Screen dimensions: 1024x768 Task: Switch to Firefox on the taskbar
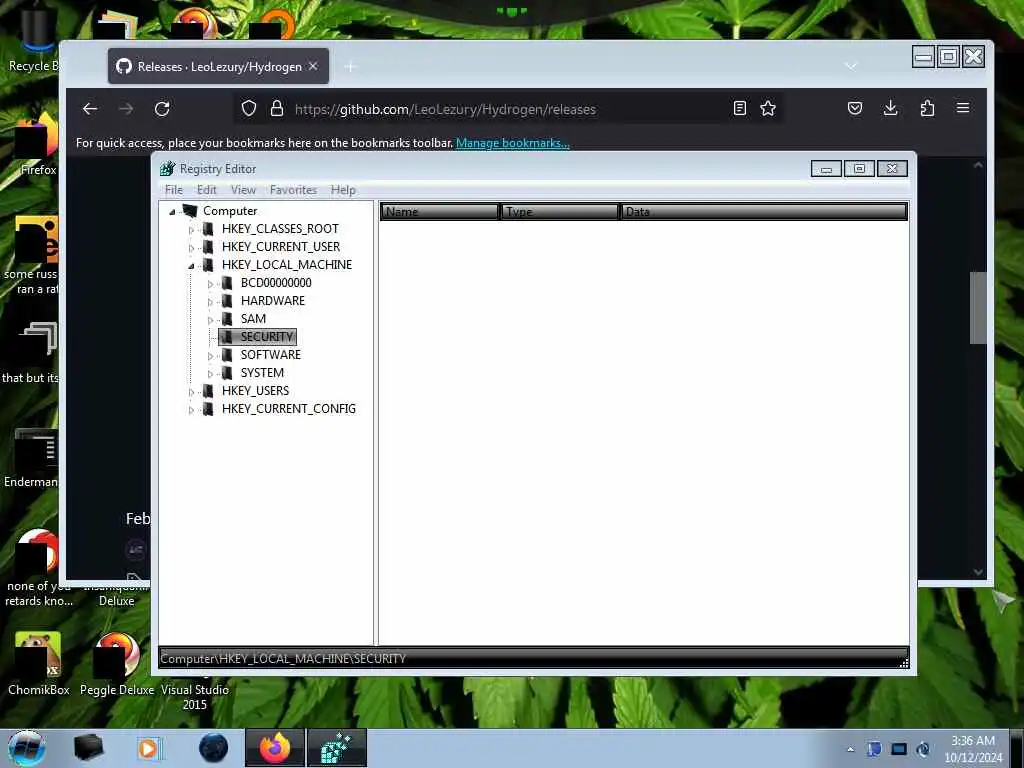coord(275,748)
